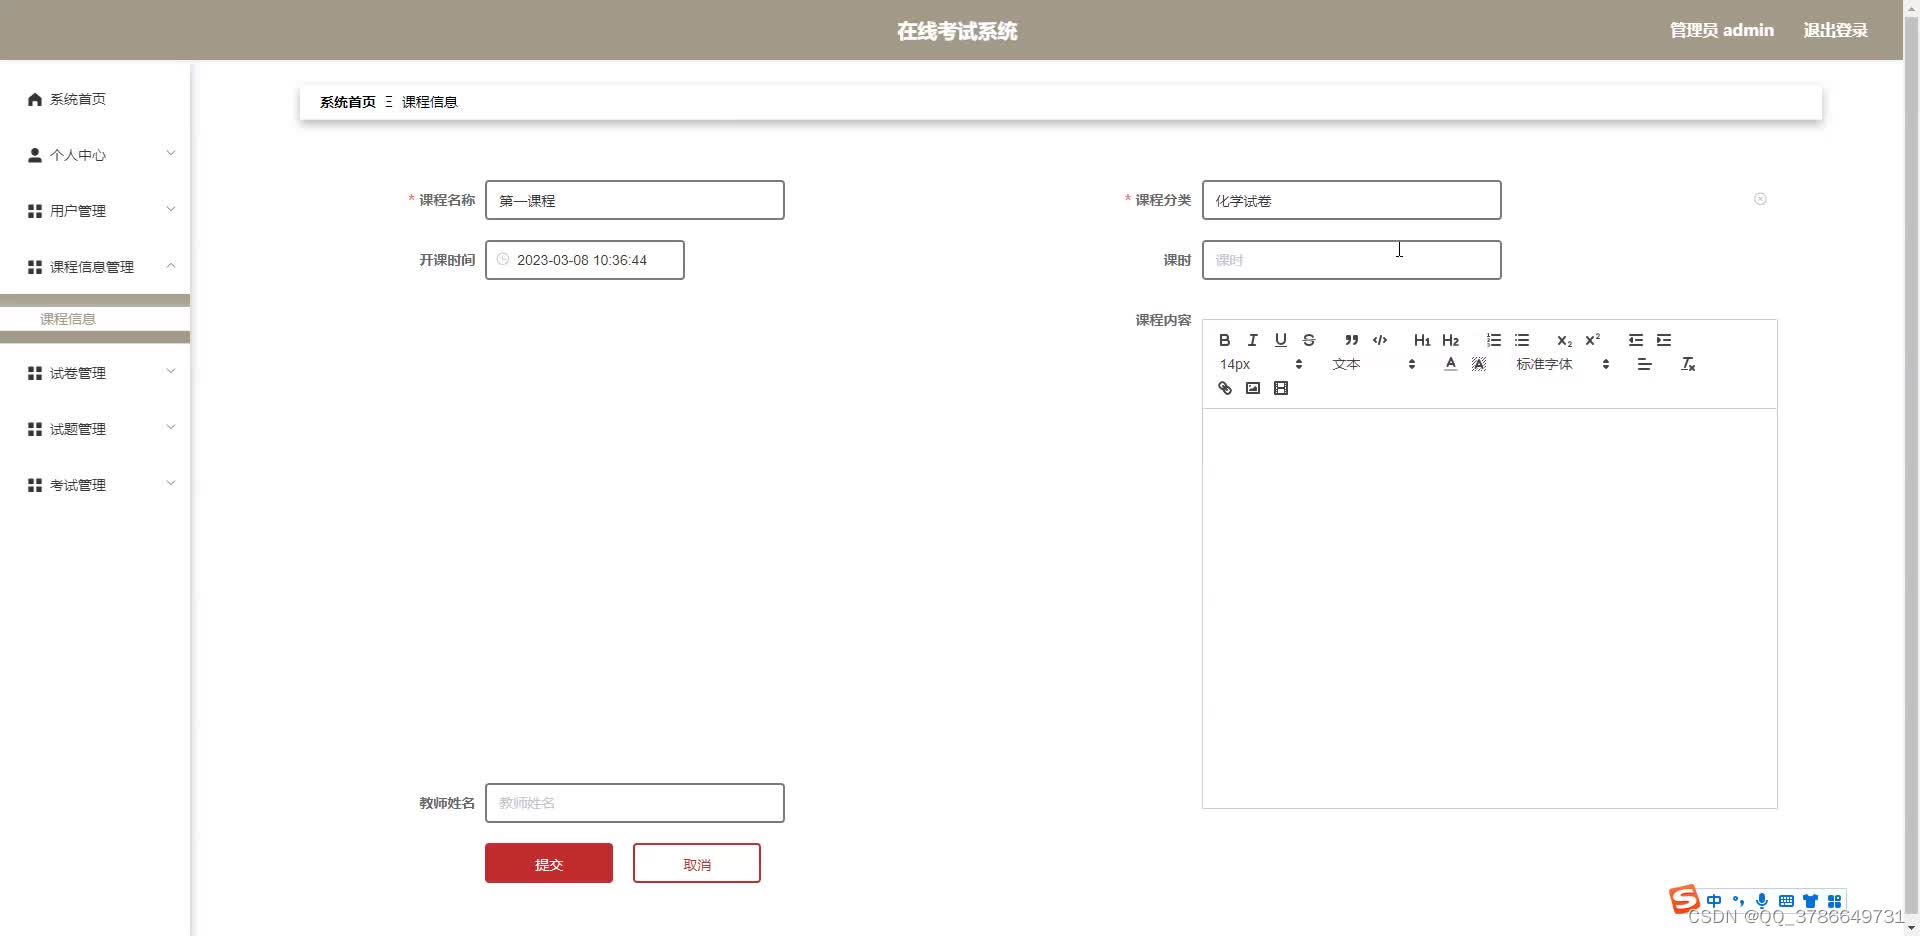Click 系统首页 breadcrumb link
Viewport: 1920px width, 936px height.
[x=347, y=102]
